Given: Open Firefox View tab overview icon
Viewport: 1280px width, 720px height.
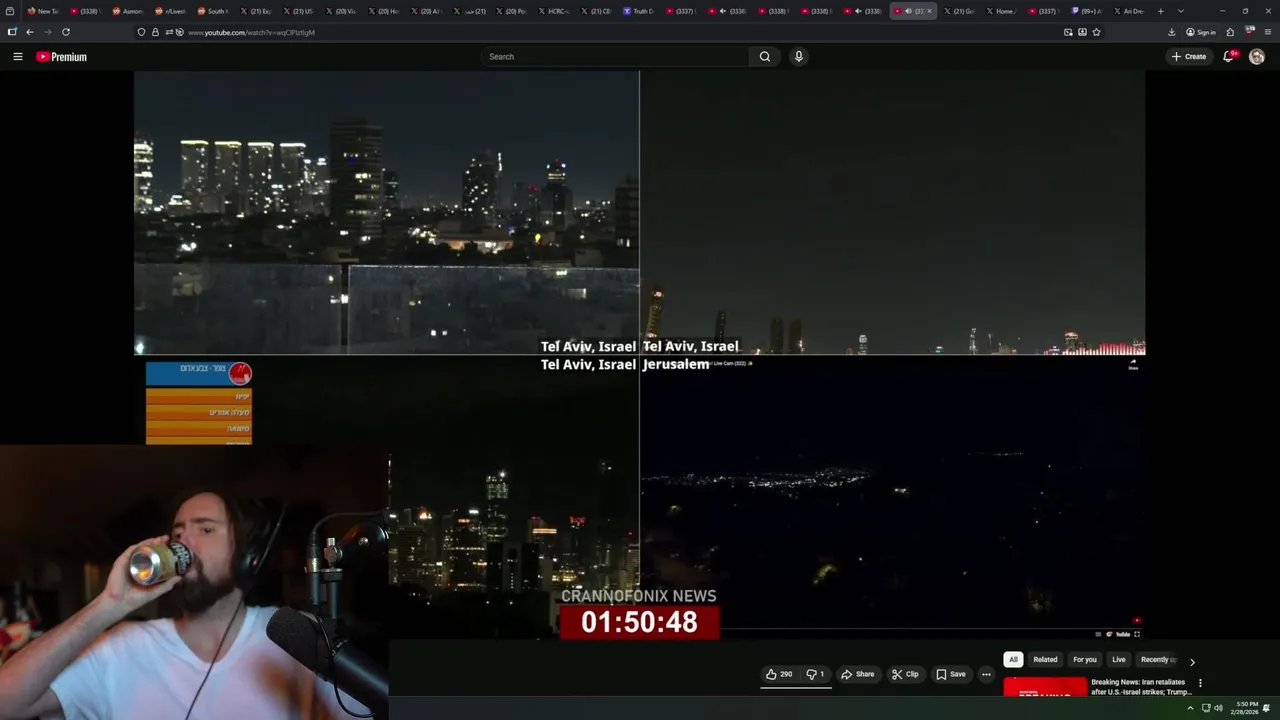Looking at the screenshot, I should coord(10,11).
